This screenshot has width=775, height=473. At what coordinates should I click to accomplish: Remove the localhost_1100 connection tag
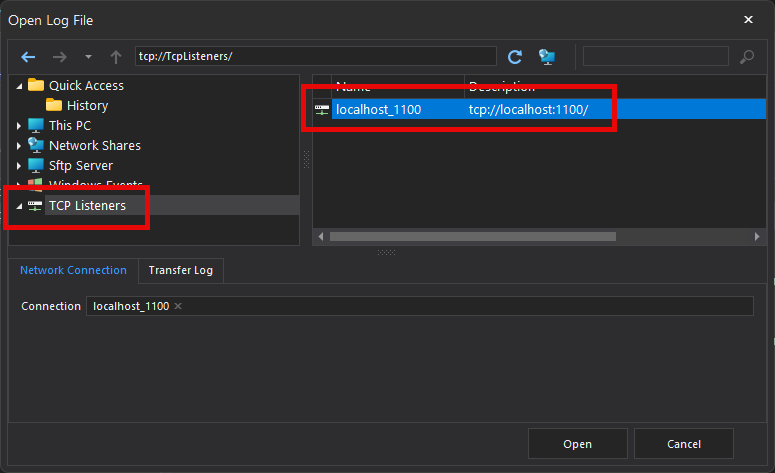click(x=178, y=306)
